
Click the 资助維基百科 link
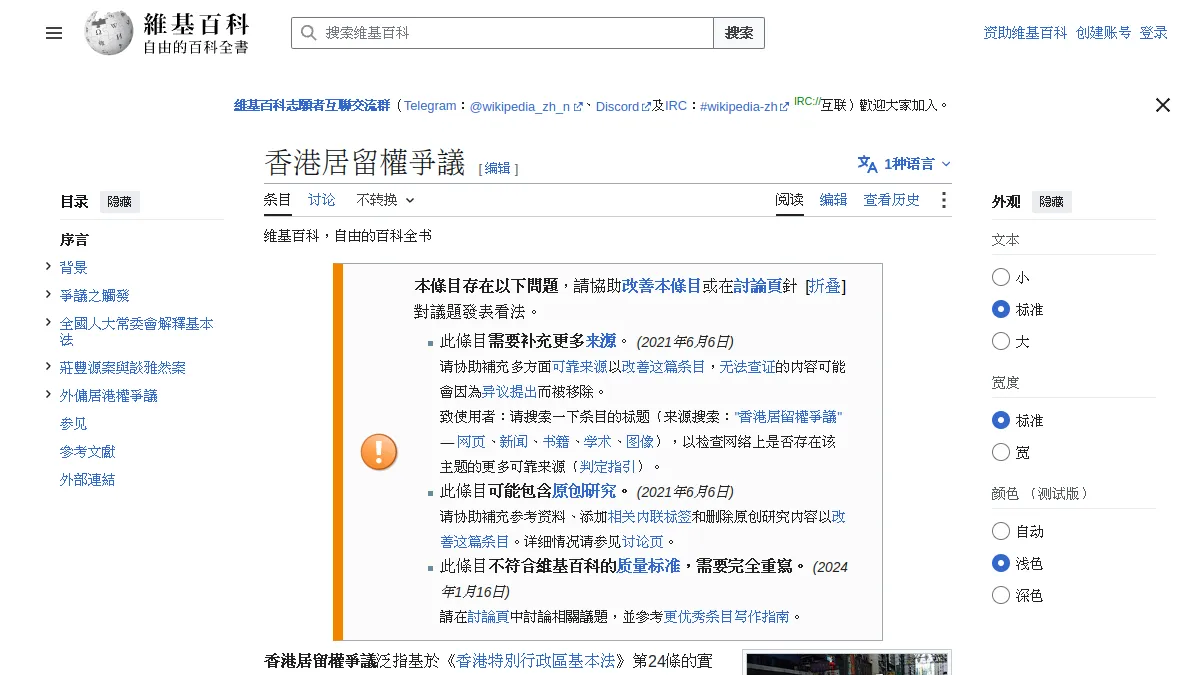(x=1026, y=33)
